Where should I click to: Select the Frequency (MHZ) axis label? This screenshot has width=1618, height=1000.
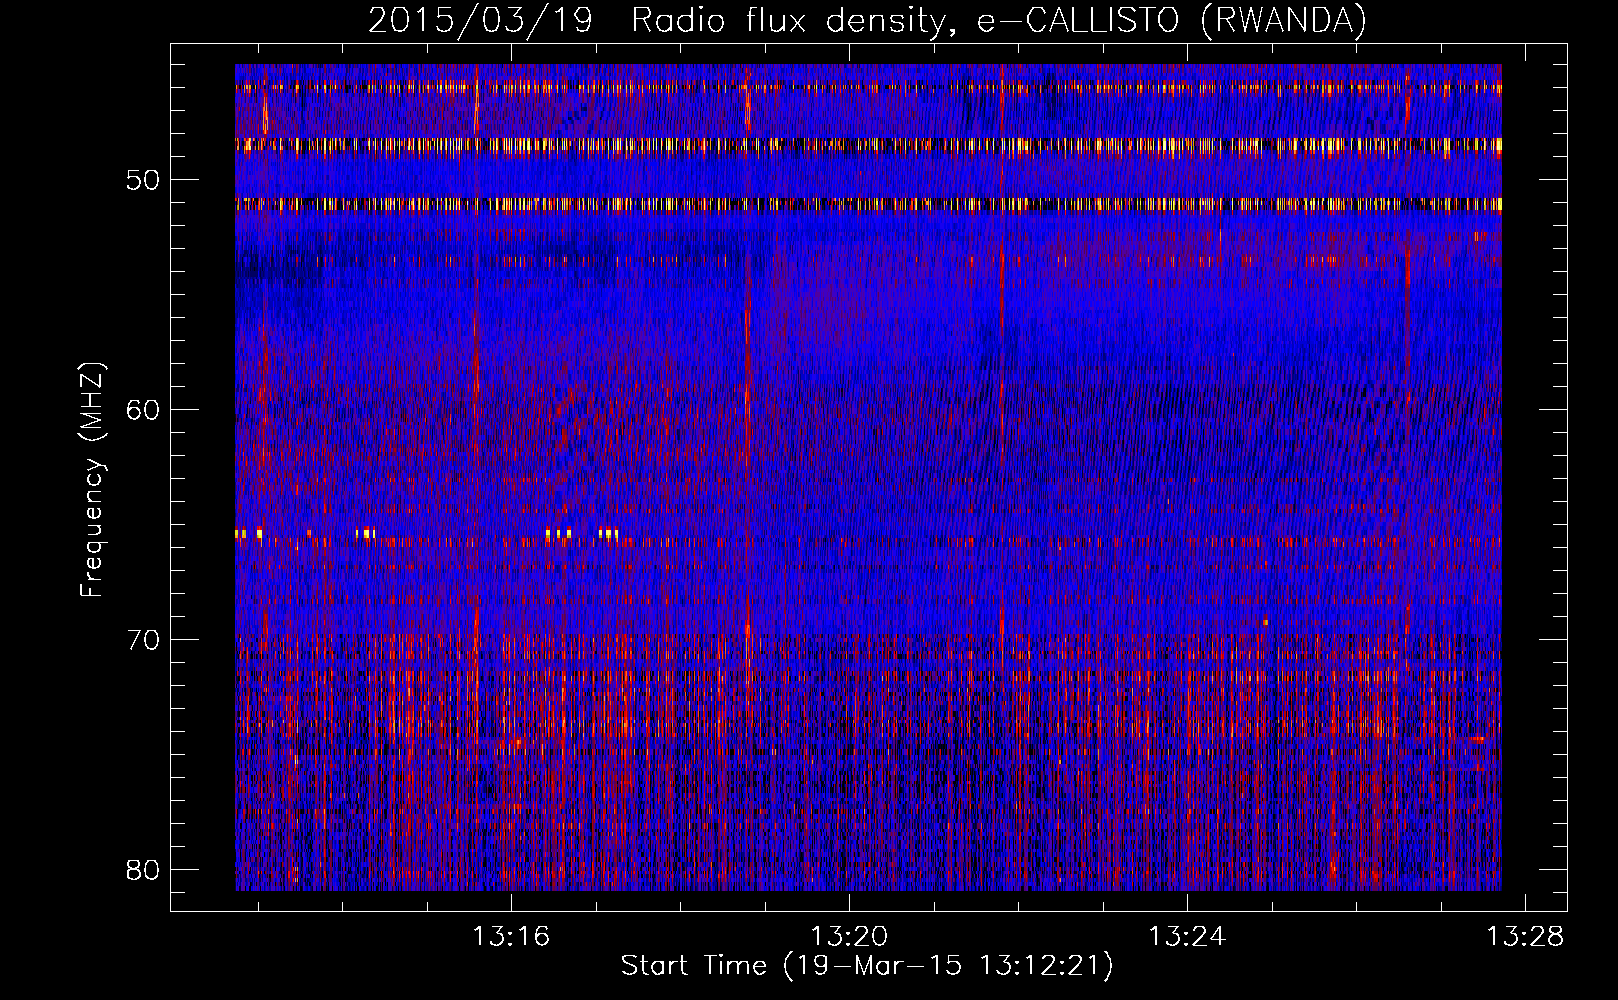(x=92, y=479)
